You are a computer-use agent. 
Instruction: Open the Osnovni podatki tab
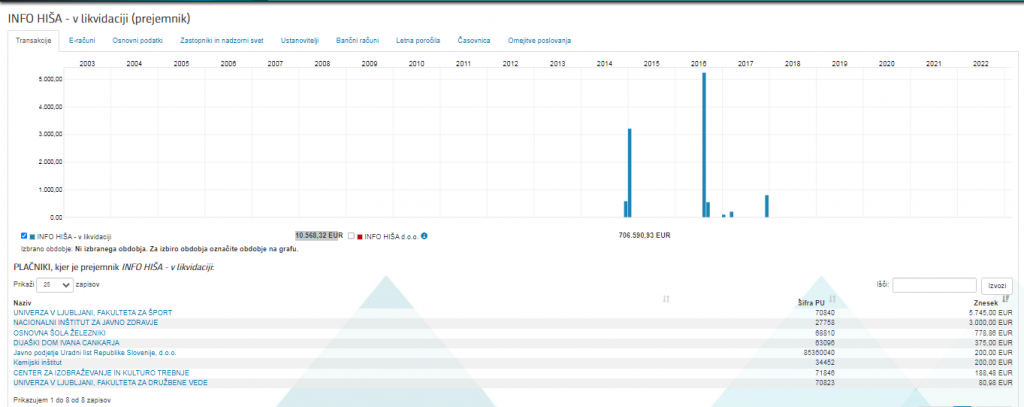[139, 40]
